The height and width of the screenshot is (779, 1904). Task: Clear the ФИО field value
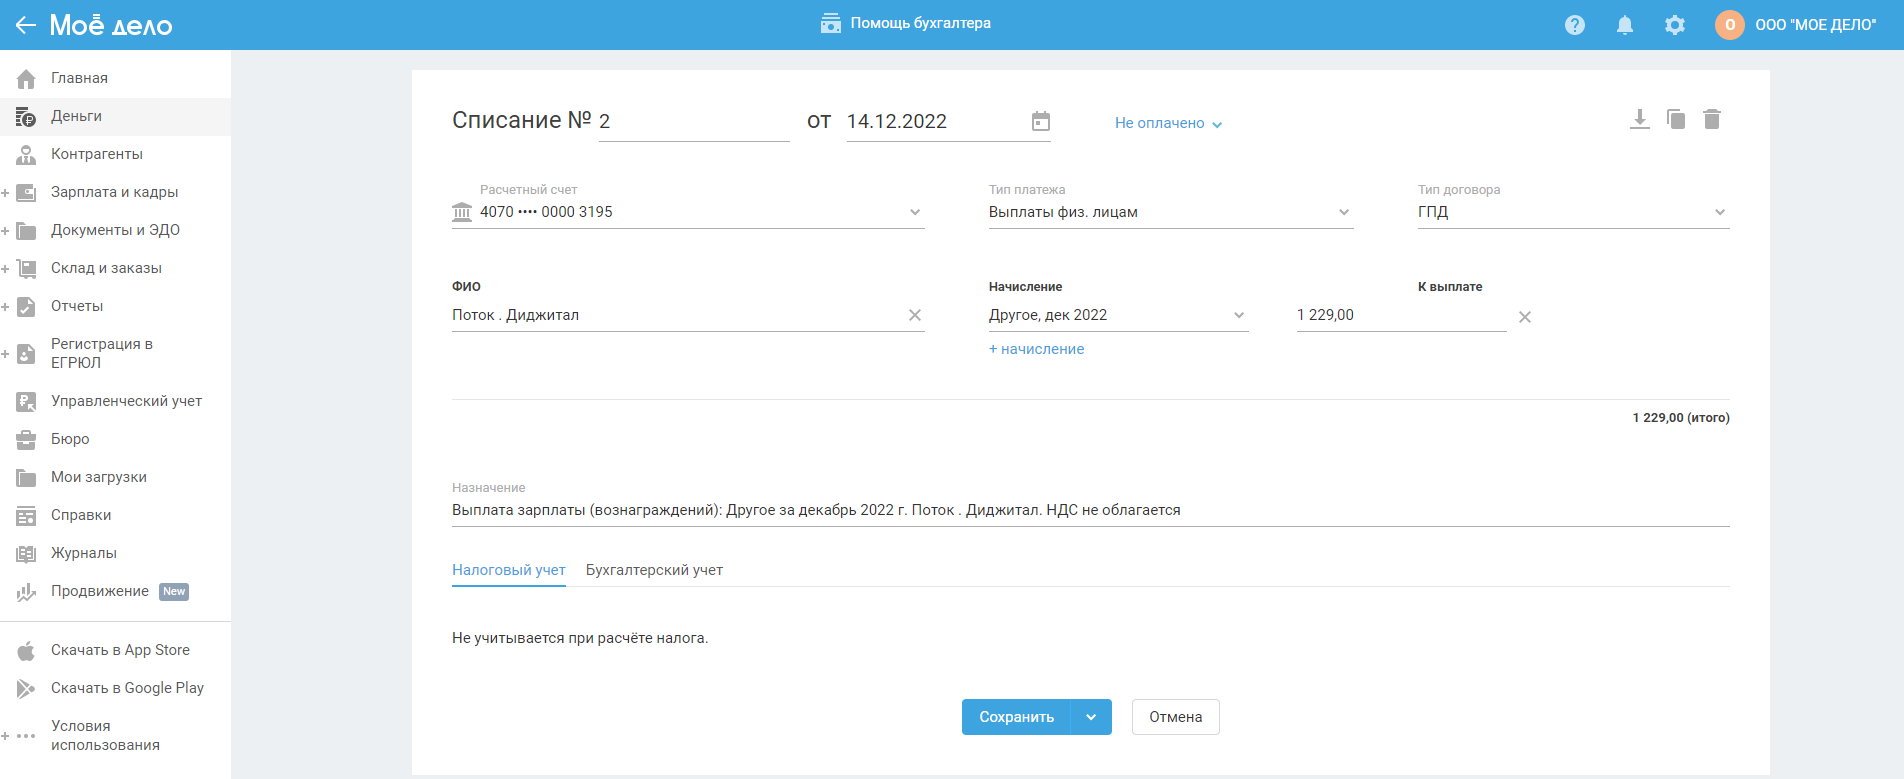pyautogui.click(x=914, y=315)
